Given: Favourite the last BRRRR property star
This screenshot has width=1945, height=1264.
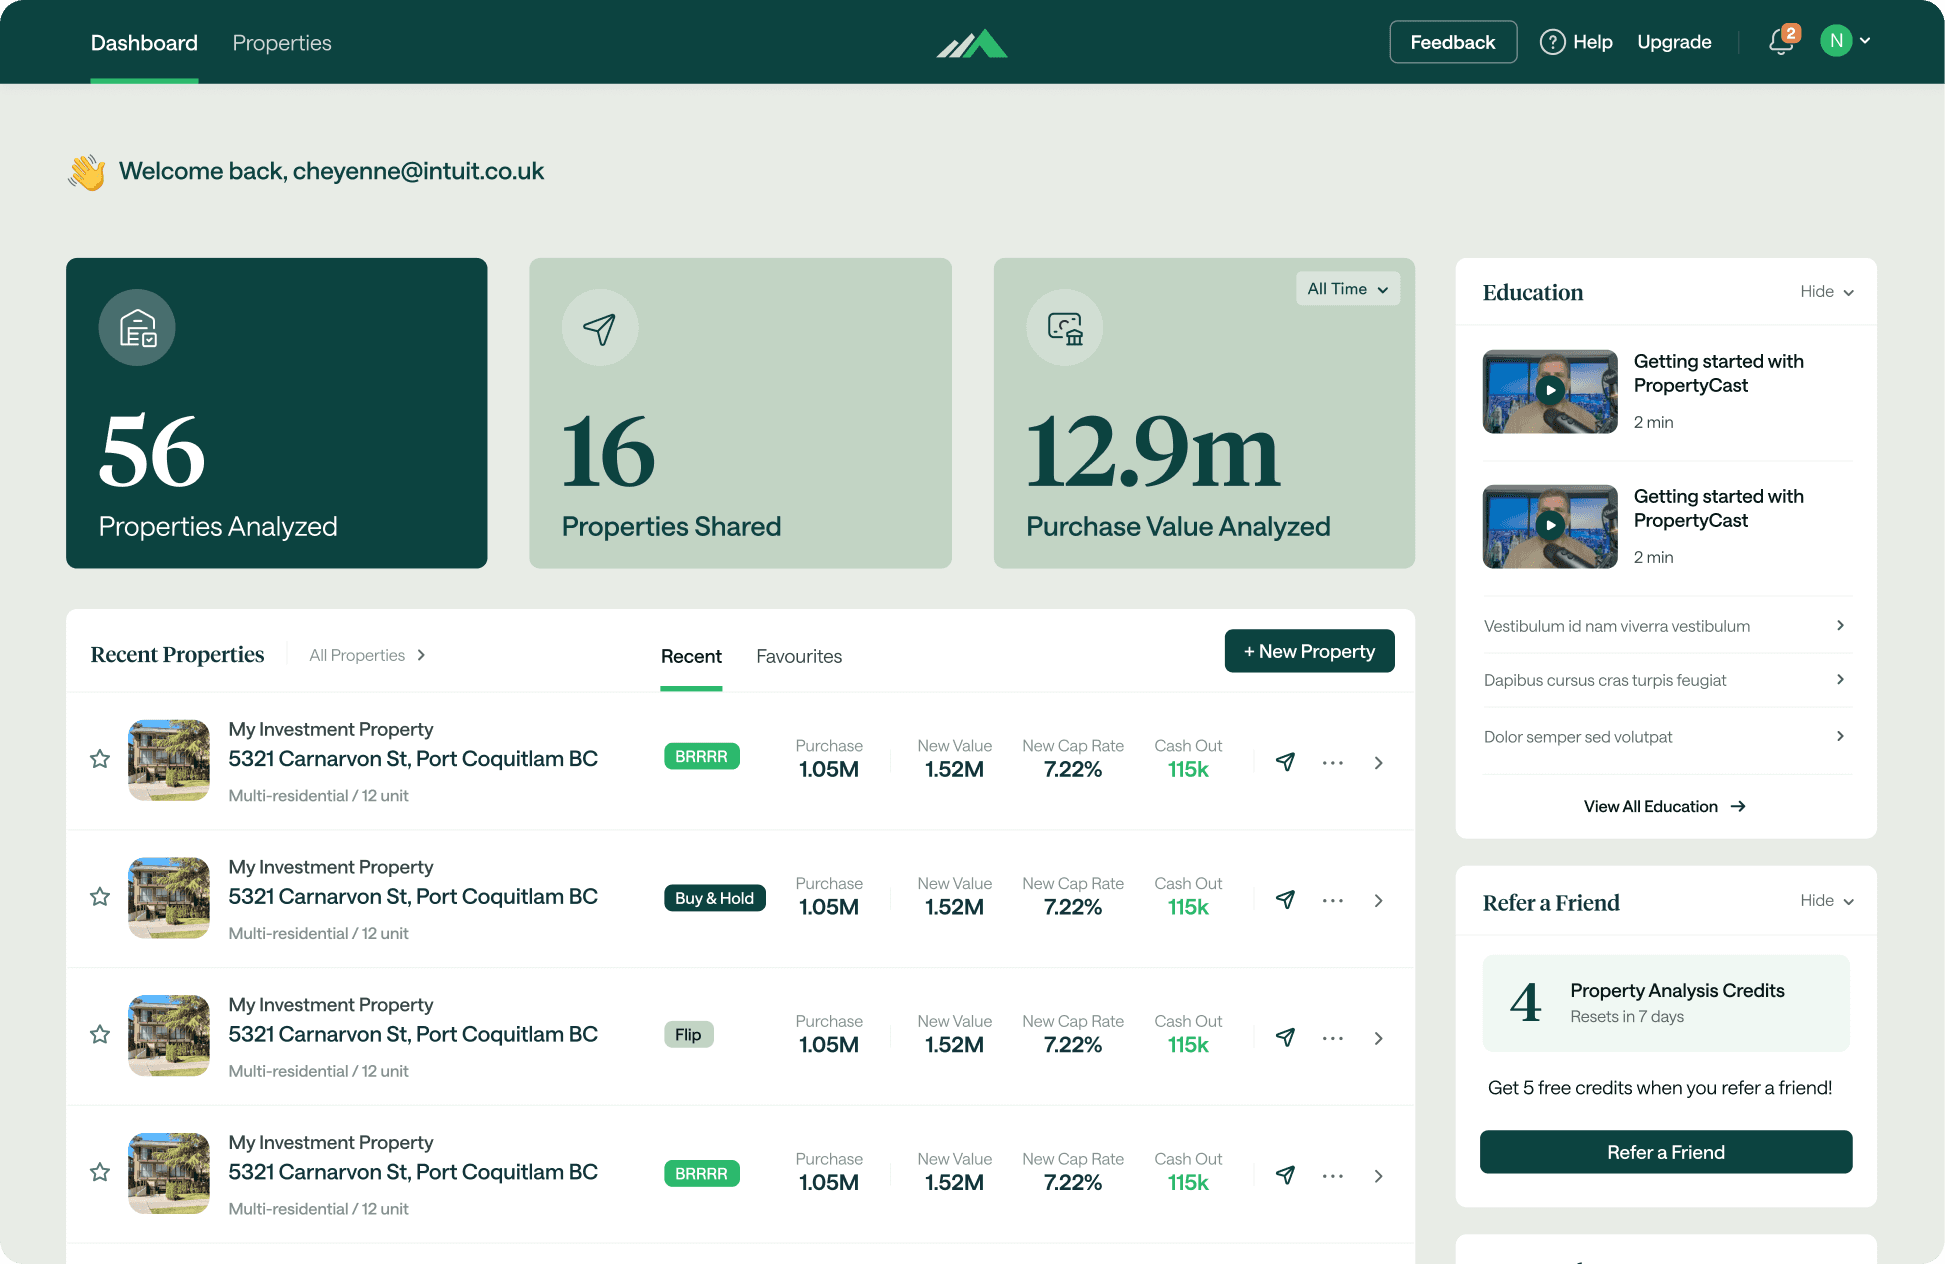Looking at the screenshot, I should tap(100, 1172).
